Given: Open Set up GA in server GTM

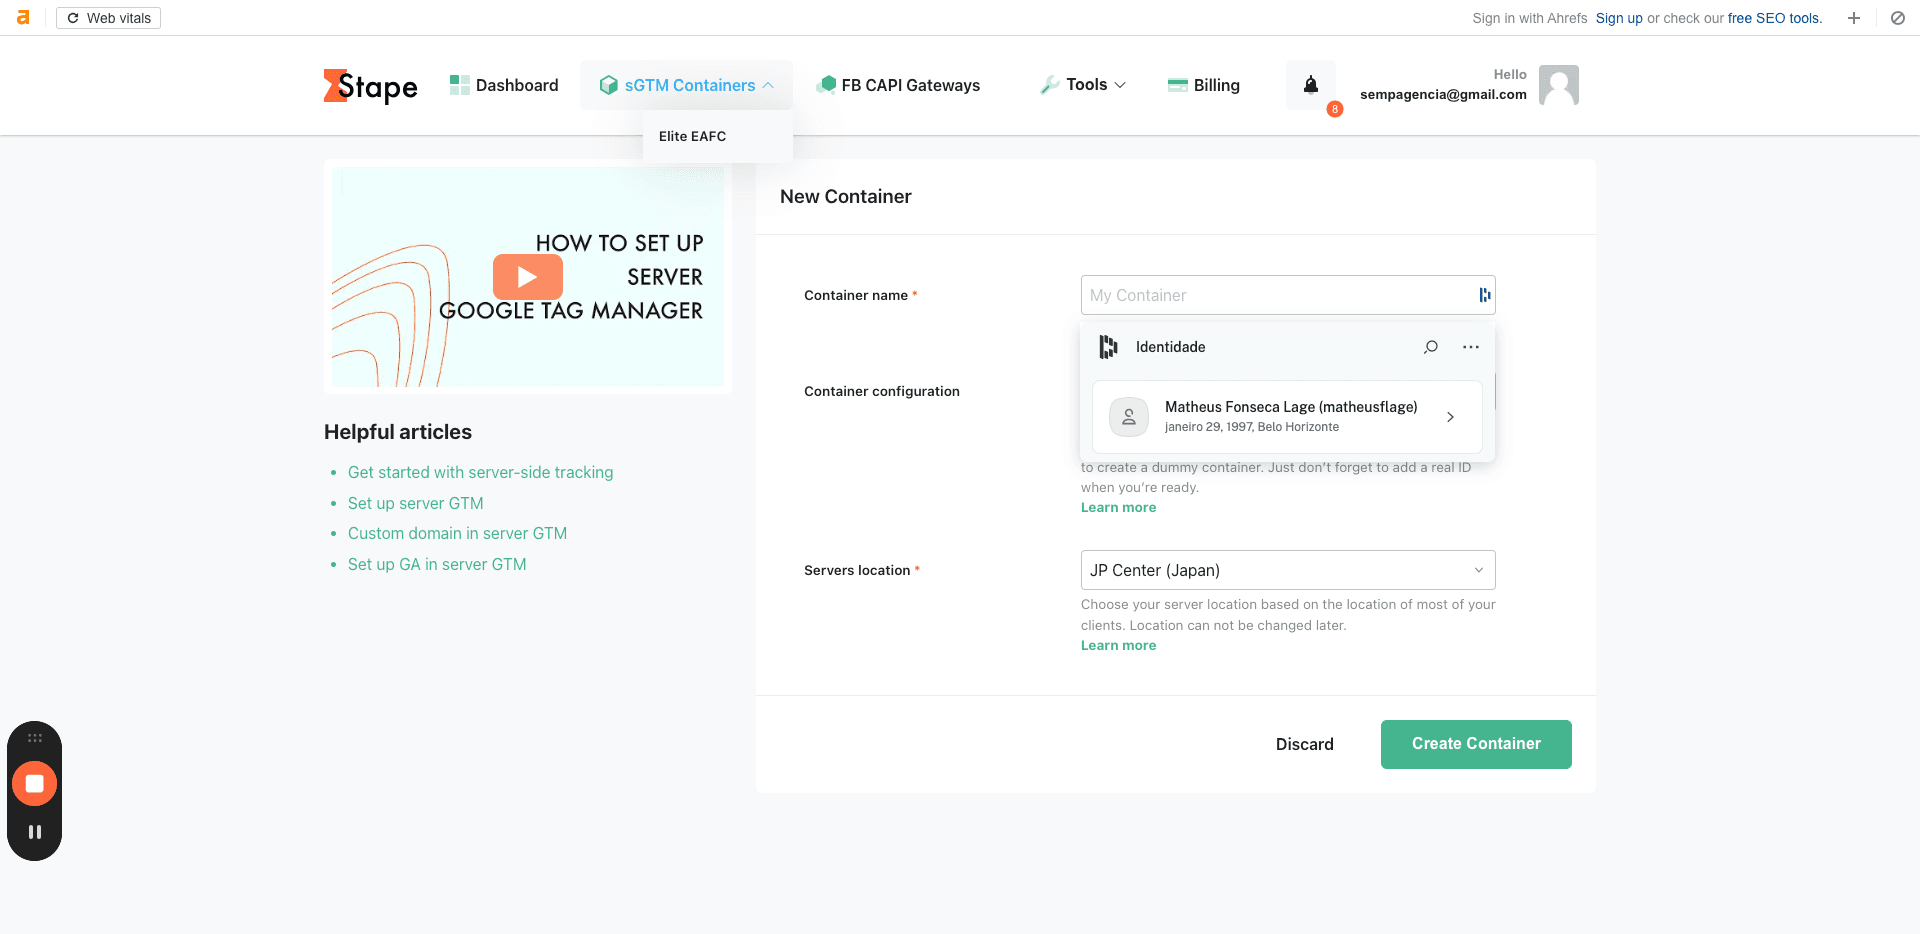Looking at the screenshot, I should pyautogui.click(x=437, y=564).
